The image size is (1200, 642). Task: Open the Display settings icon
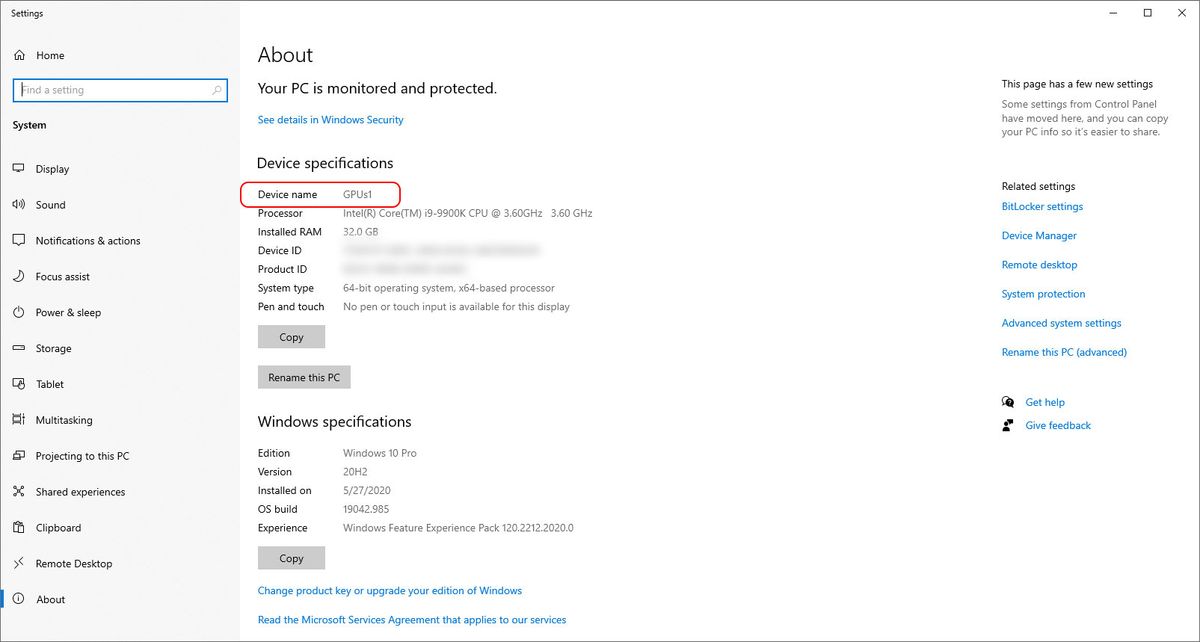[18, 169]
